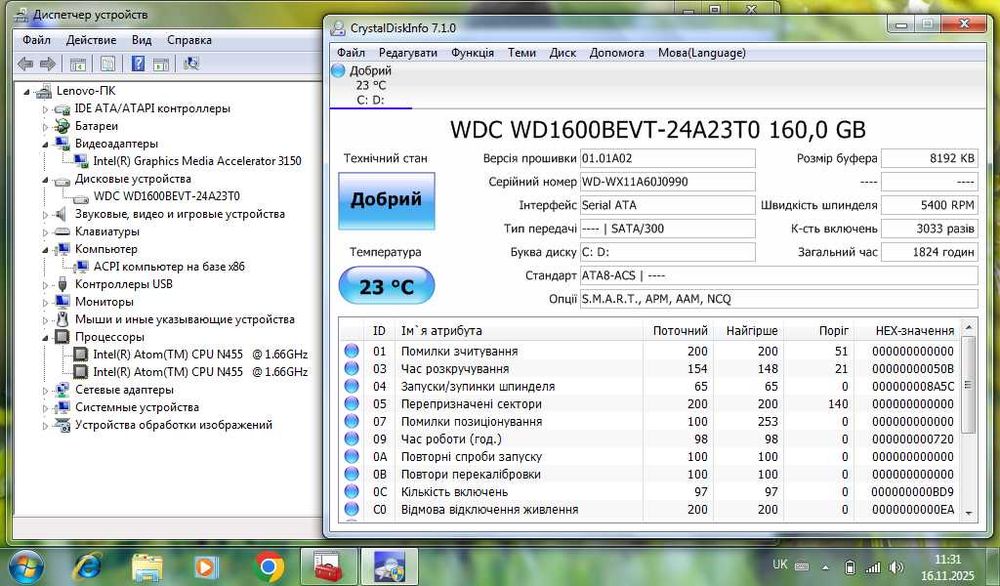
Task: Click blue health circle beside Добрий disk tab
Action: click(338, 71)
